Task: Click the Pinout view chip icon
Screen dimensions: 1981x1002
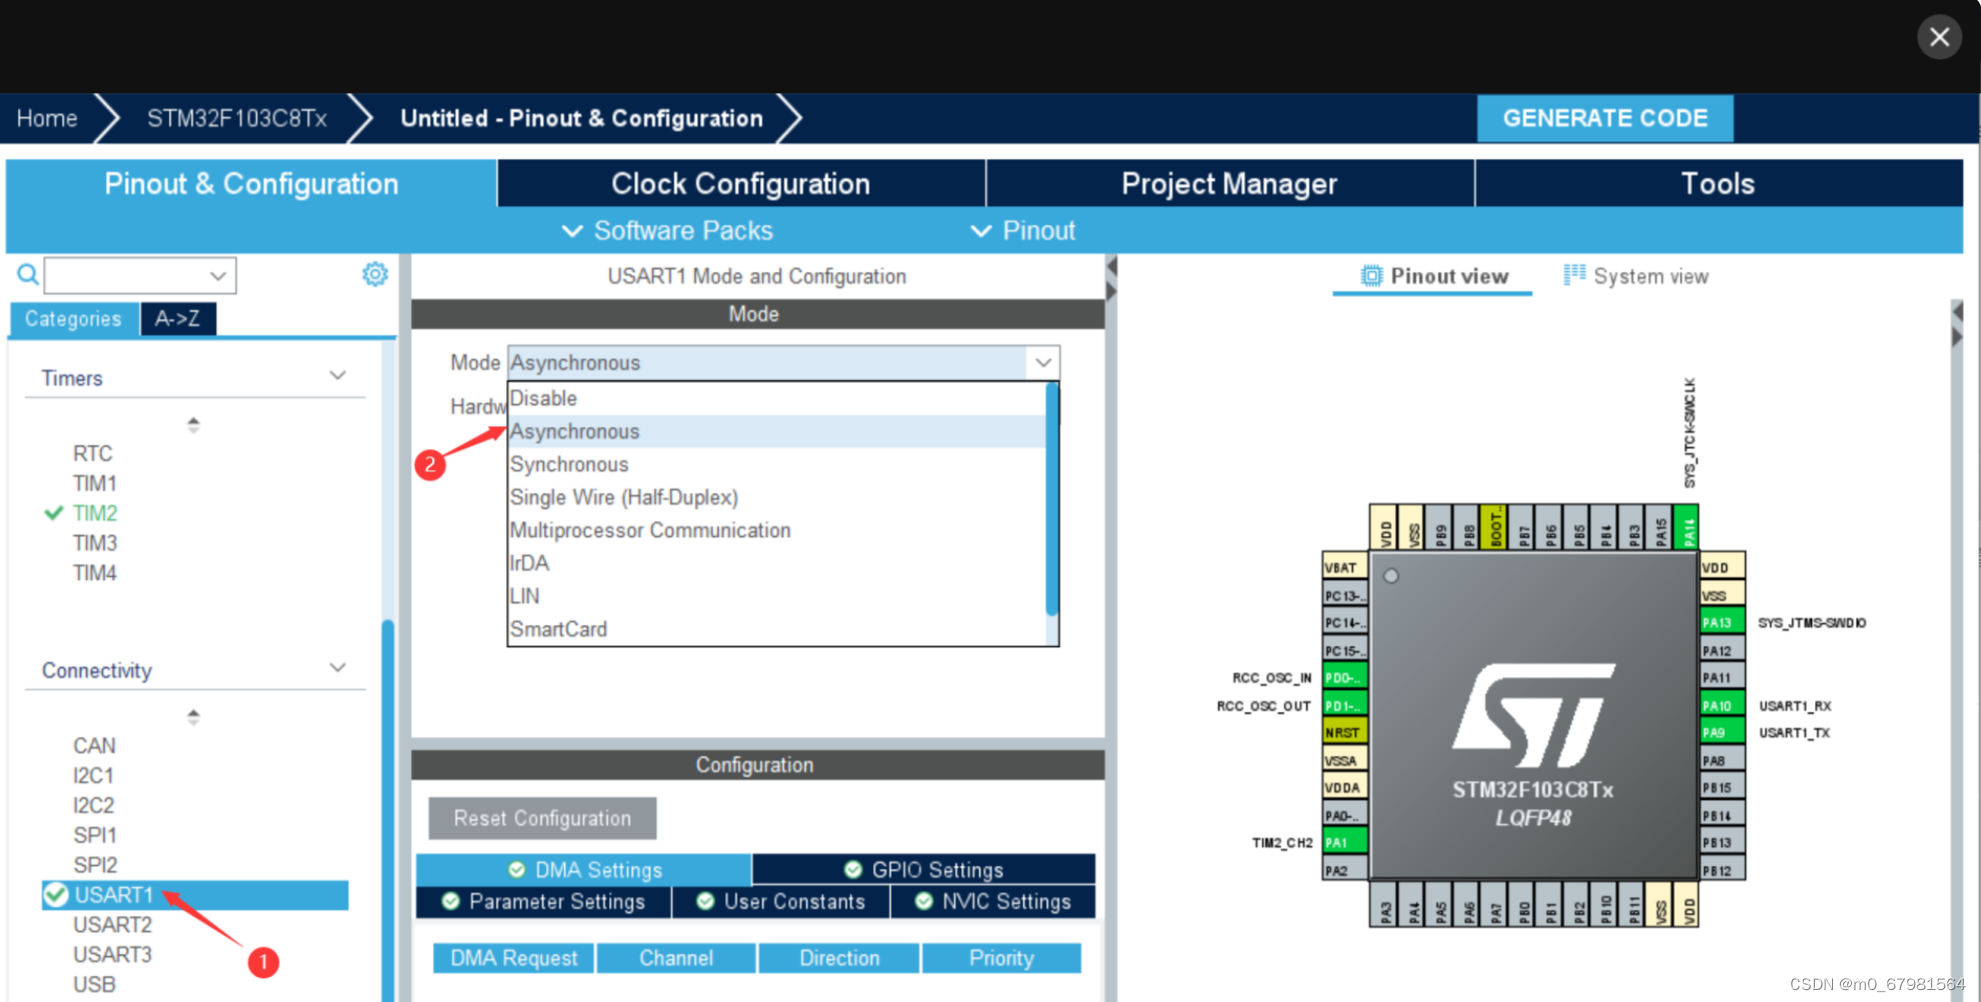Action: coord(1372,276)
